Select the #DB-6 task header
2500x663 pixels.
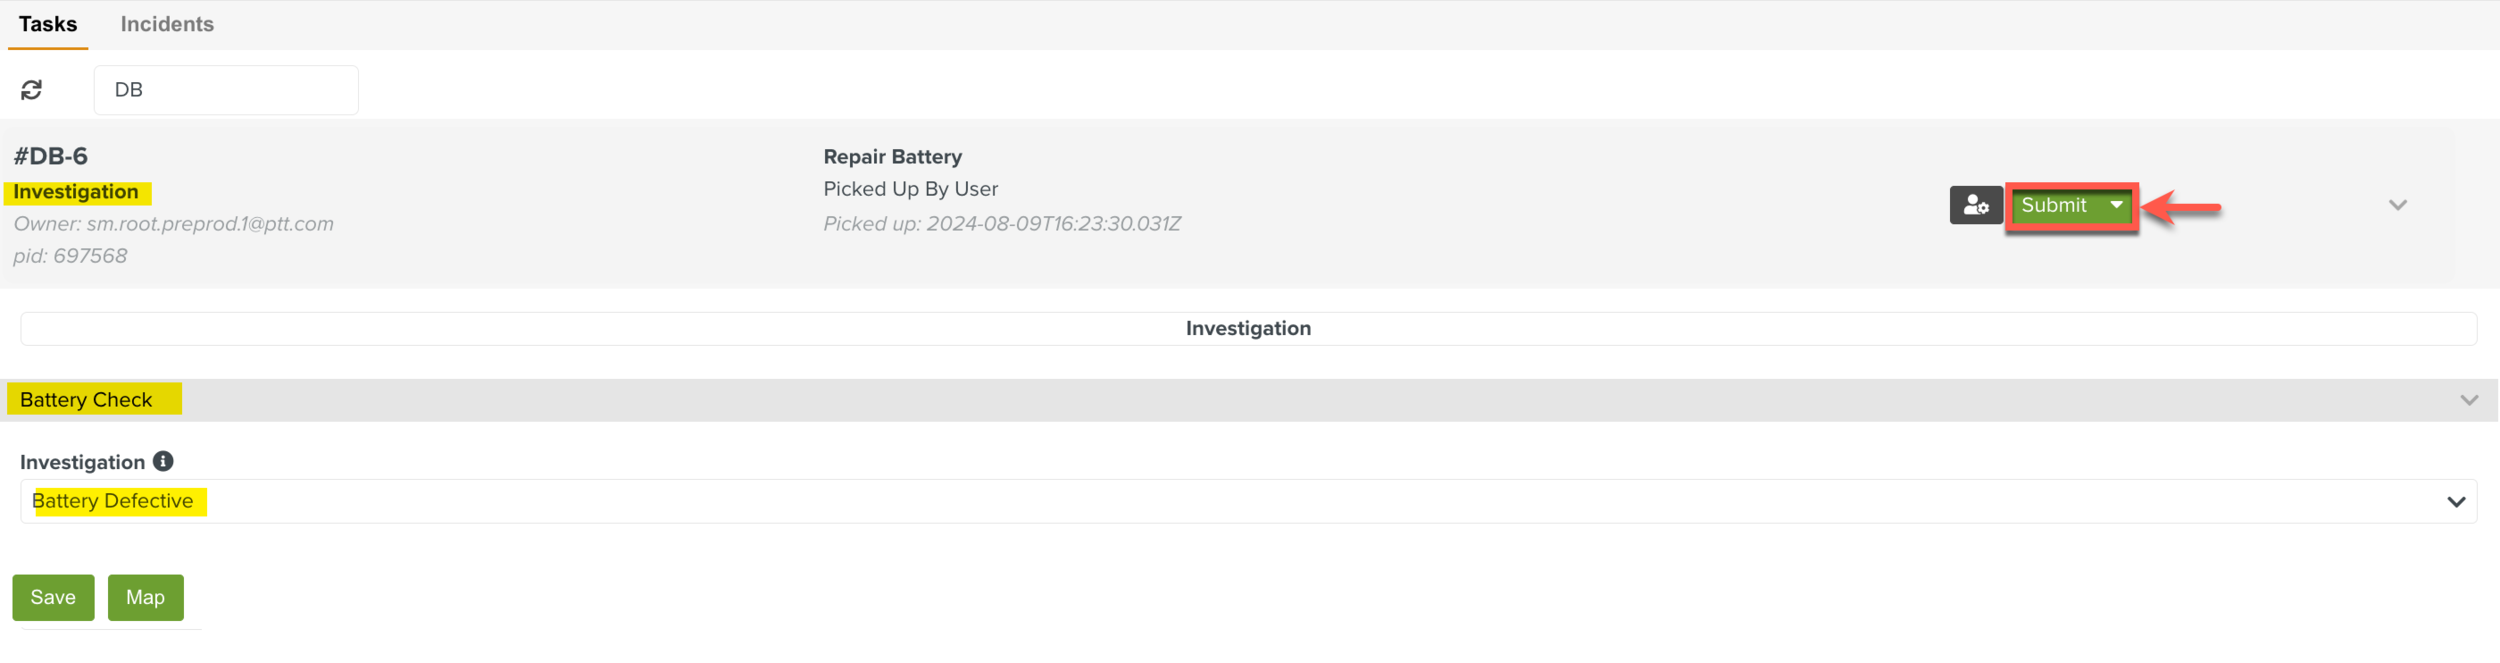[51, 155]
